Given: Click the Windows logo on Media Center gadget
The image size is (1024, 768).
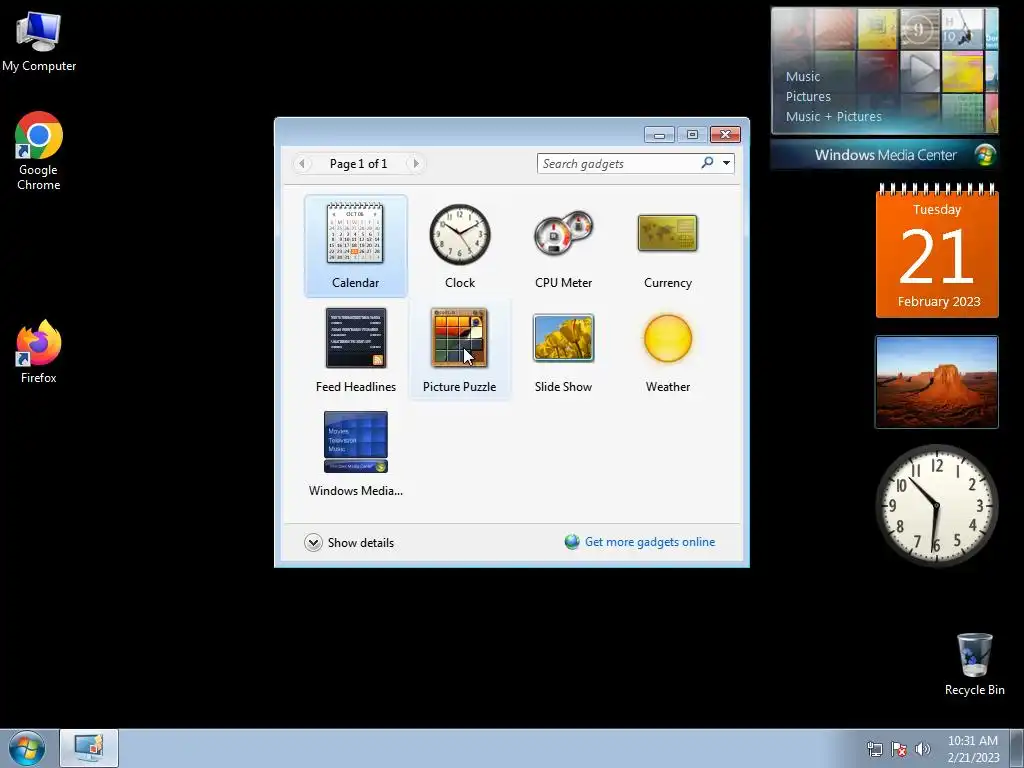Looking at the screenshot, I should click(985, 155).
